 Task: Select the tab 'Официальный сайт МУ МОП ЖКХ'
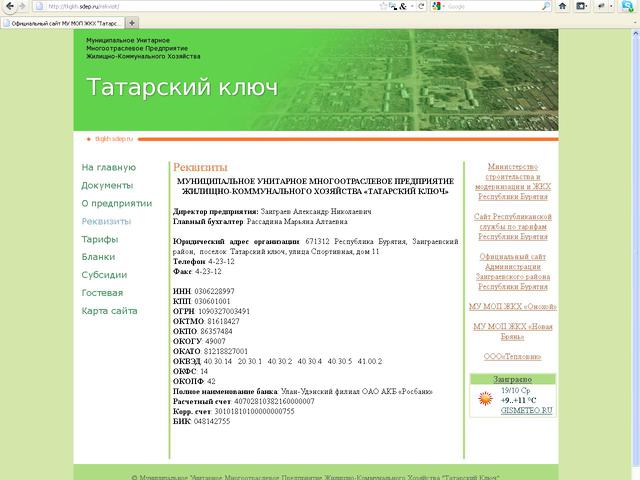click(x=63, y=23)
